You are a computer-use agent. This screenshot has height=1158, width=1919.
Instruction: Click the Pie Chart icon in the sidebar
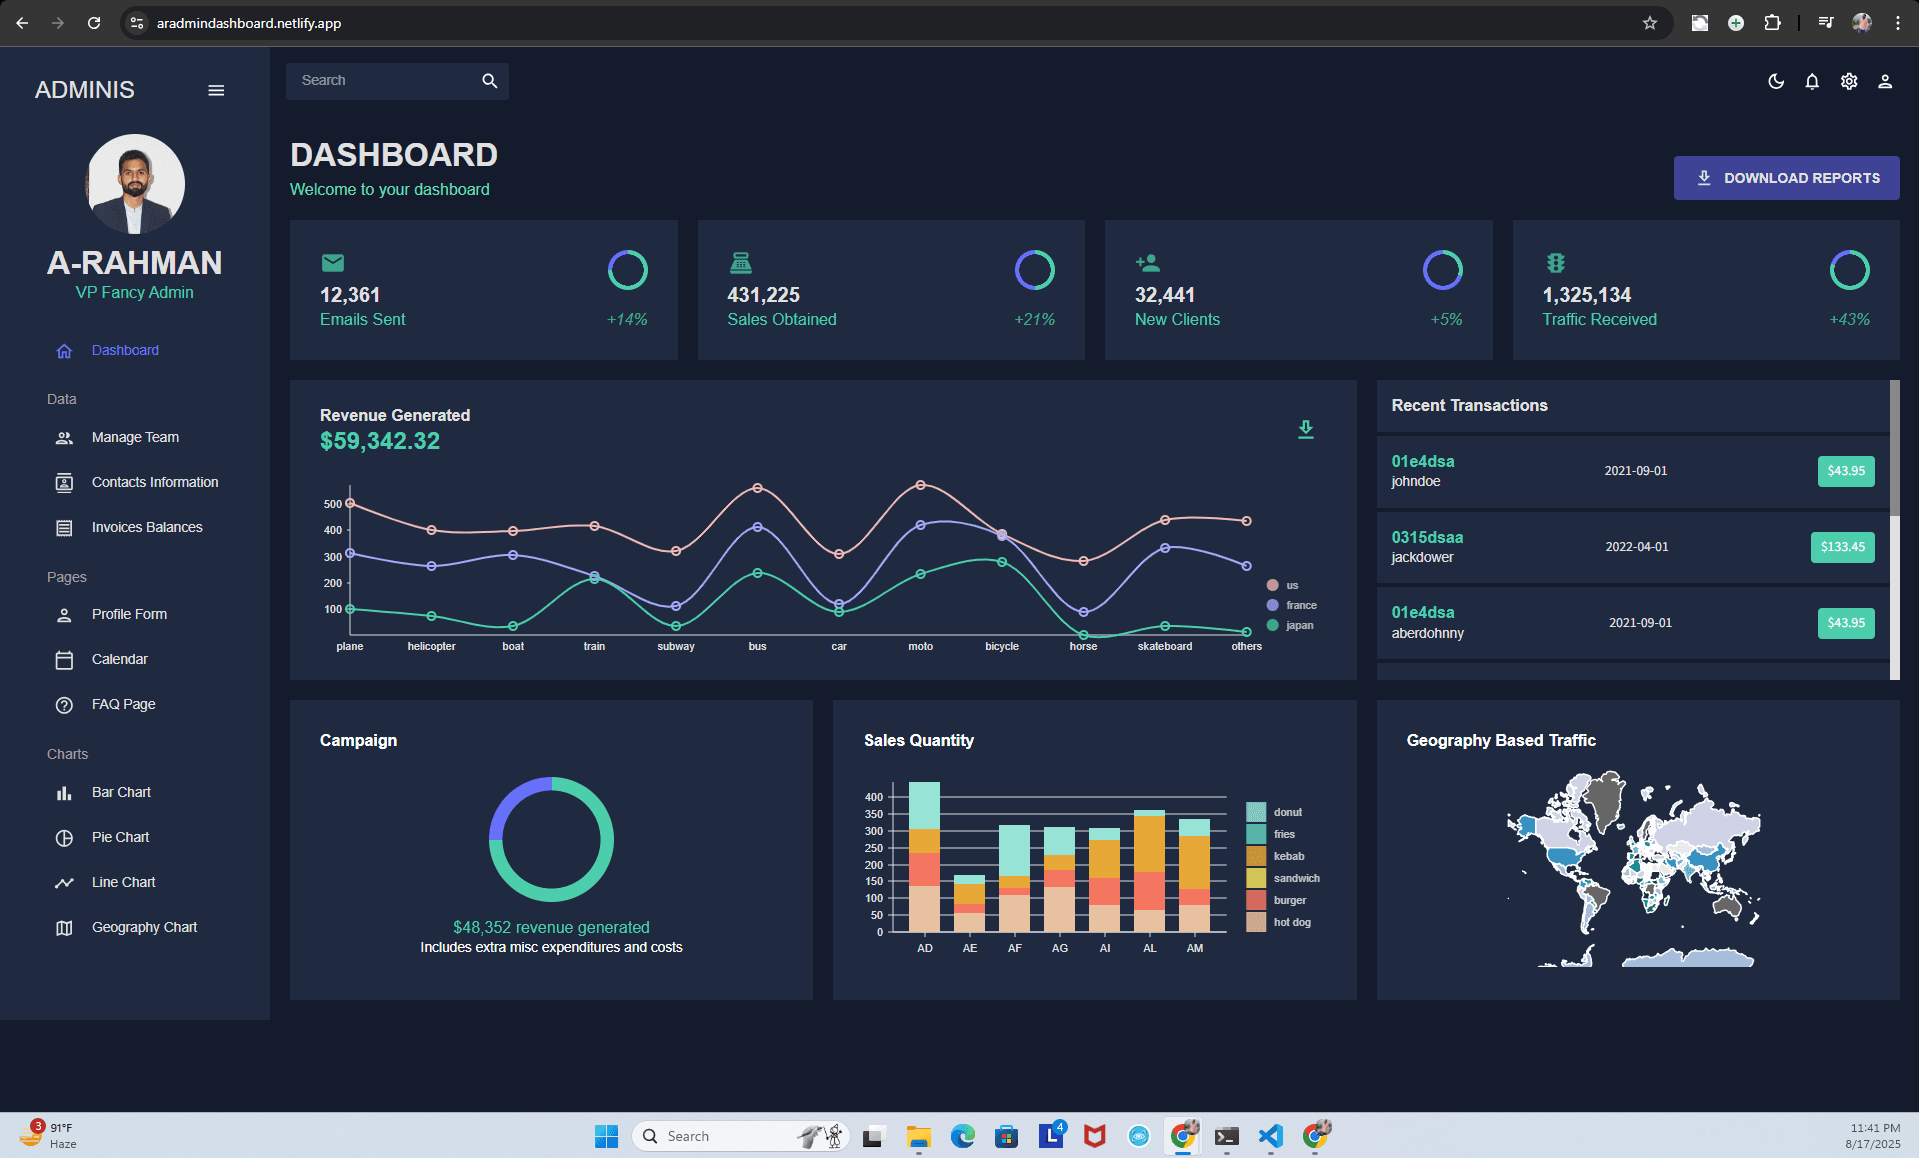[64, 838]
